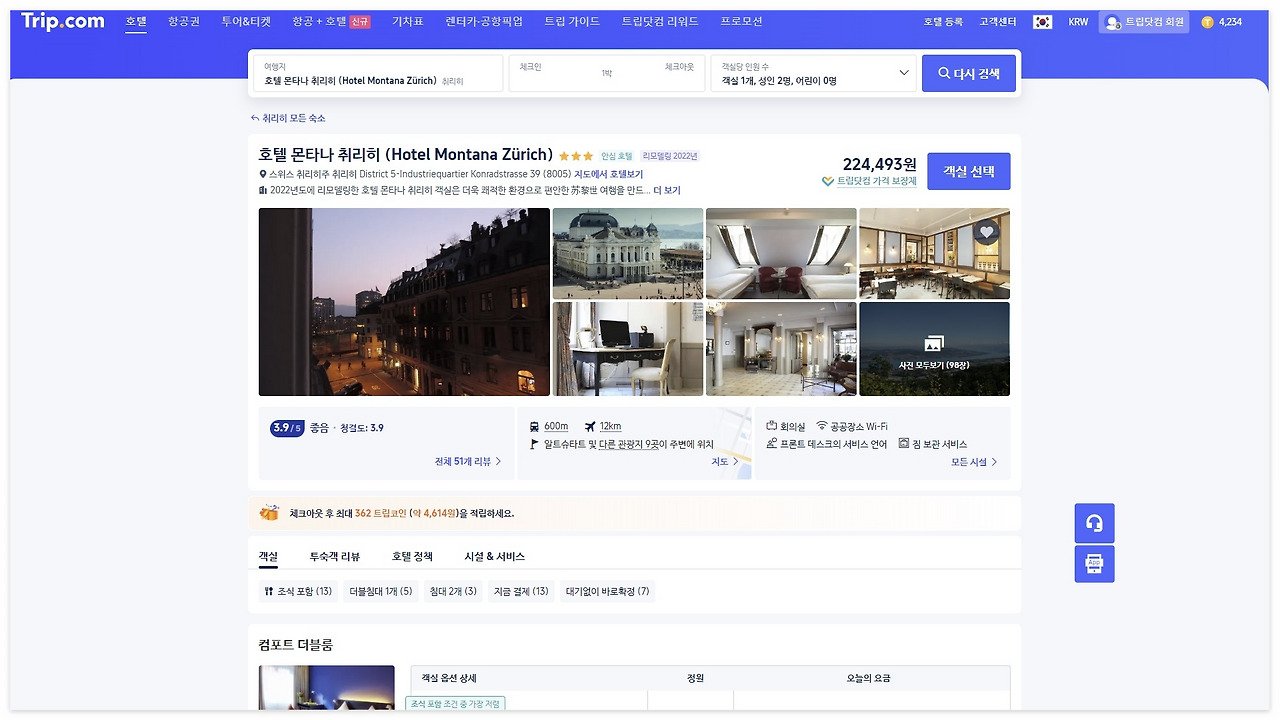1280x720 pixels.
Task: Open the App download floating icon
Action: [x=1094, y=564]
